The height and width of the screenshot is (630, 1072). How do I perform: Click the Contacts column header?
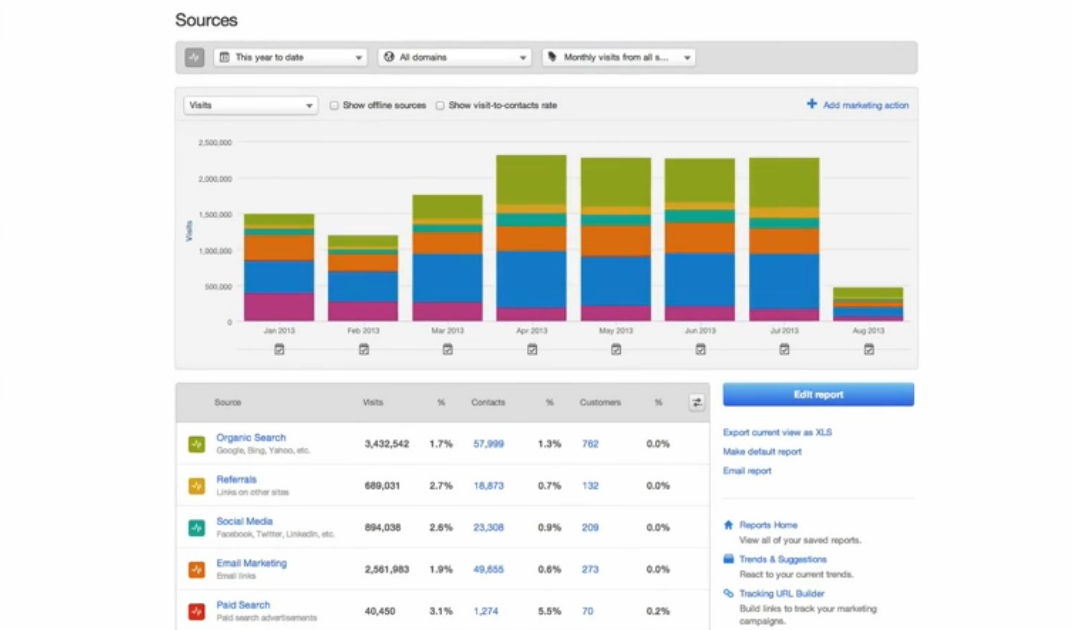pos(488,402)
